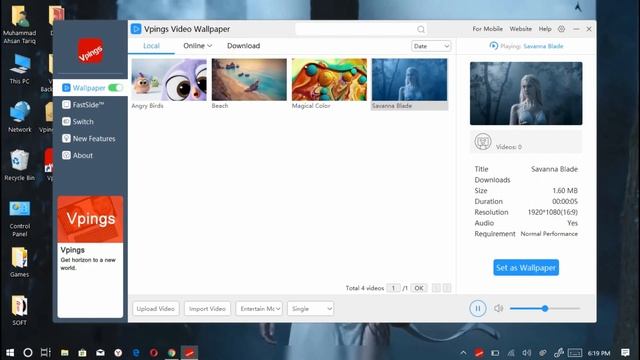The height and width of the screenshot is (360, 640).
Task: Open Opera browser from the taskbar
Action: pos(153,353)
